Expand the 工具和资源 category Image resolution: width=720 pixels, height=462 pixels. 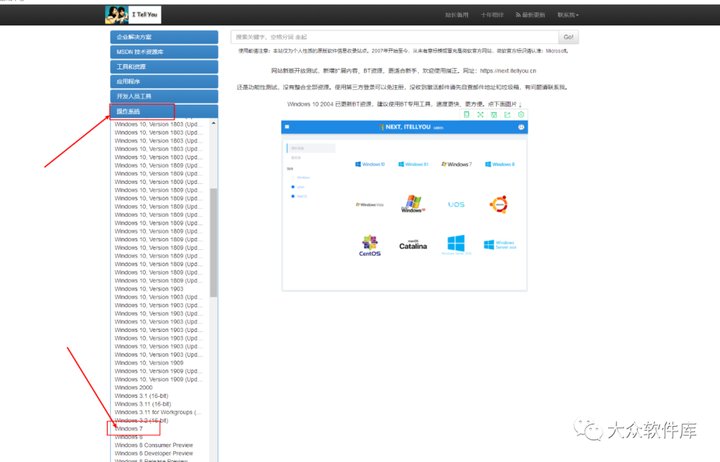[x=164, y=67]
